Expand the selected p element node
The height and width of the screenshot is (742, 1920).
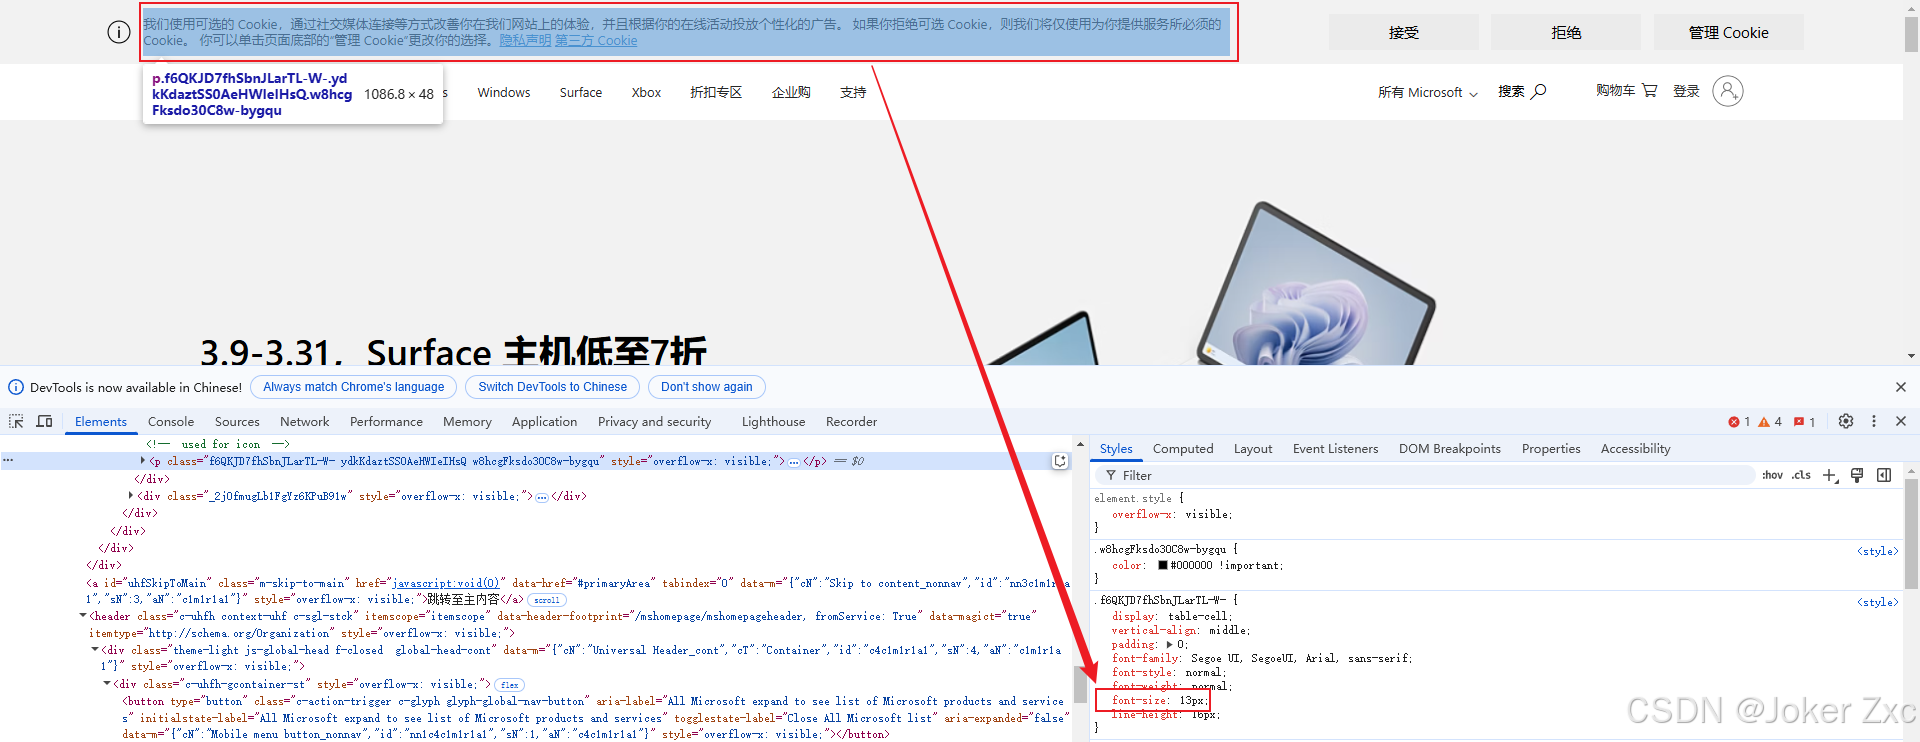[143, 461]
